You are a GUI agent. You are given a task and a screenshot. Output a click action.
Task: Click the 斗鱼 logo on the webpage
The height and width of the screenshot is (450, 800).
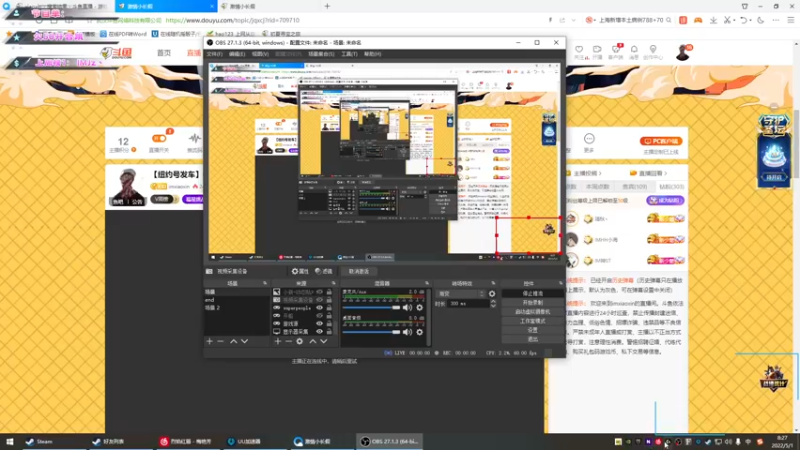(x=116, y=53)
